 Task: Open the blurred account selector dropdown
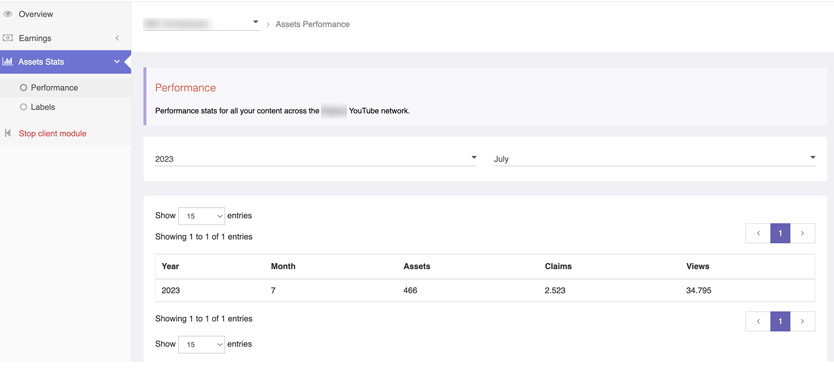tap(202, 23)
